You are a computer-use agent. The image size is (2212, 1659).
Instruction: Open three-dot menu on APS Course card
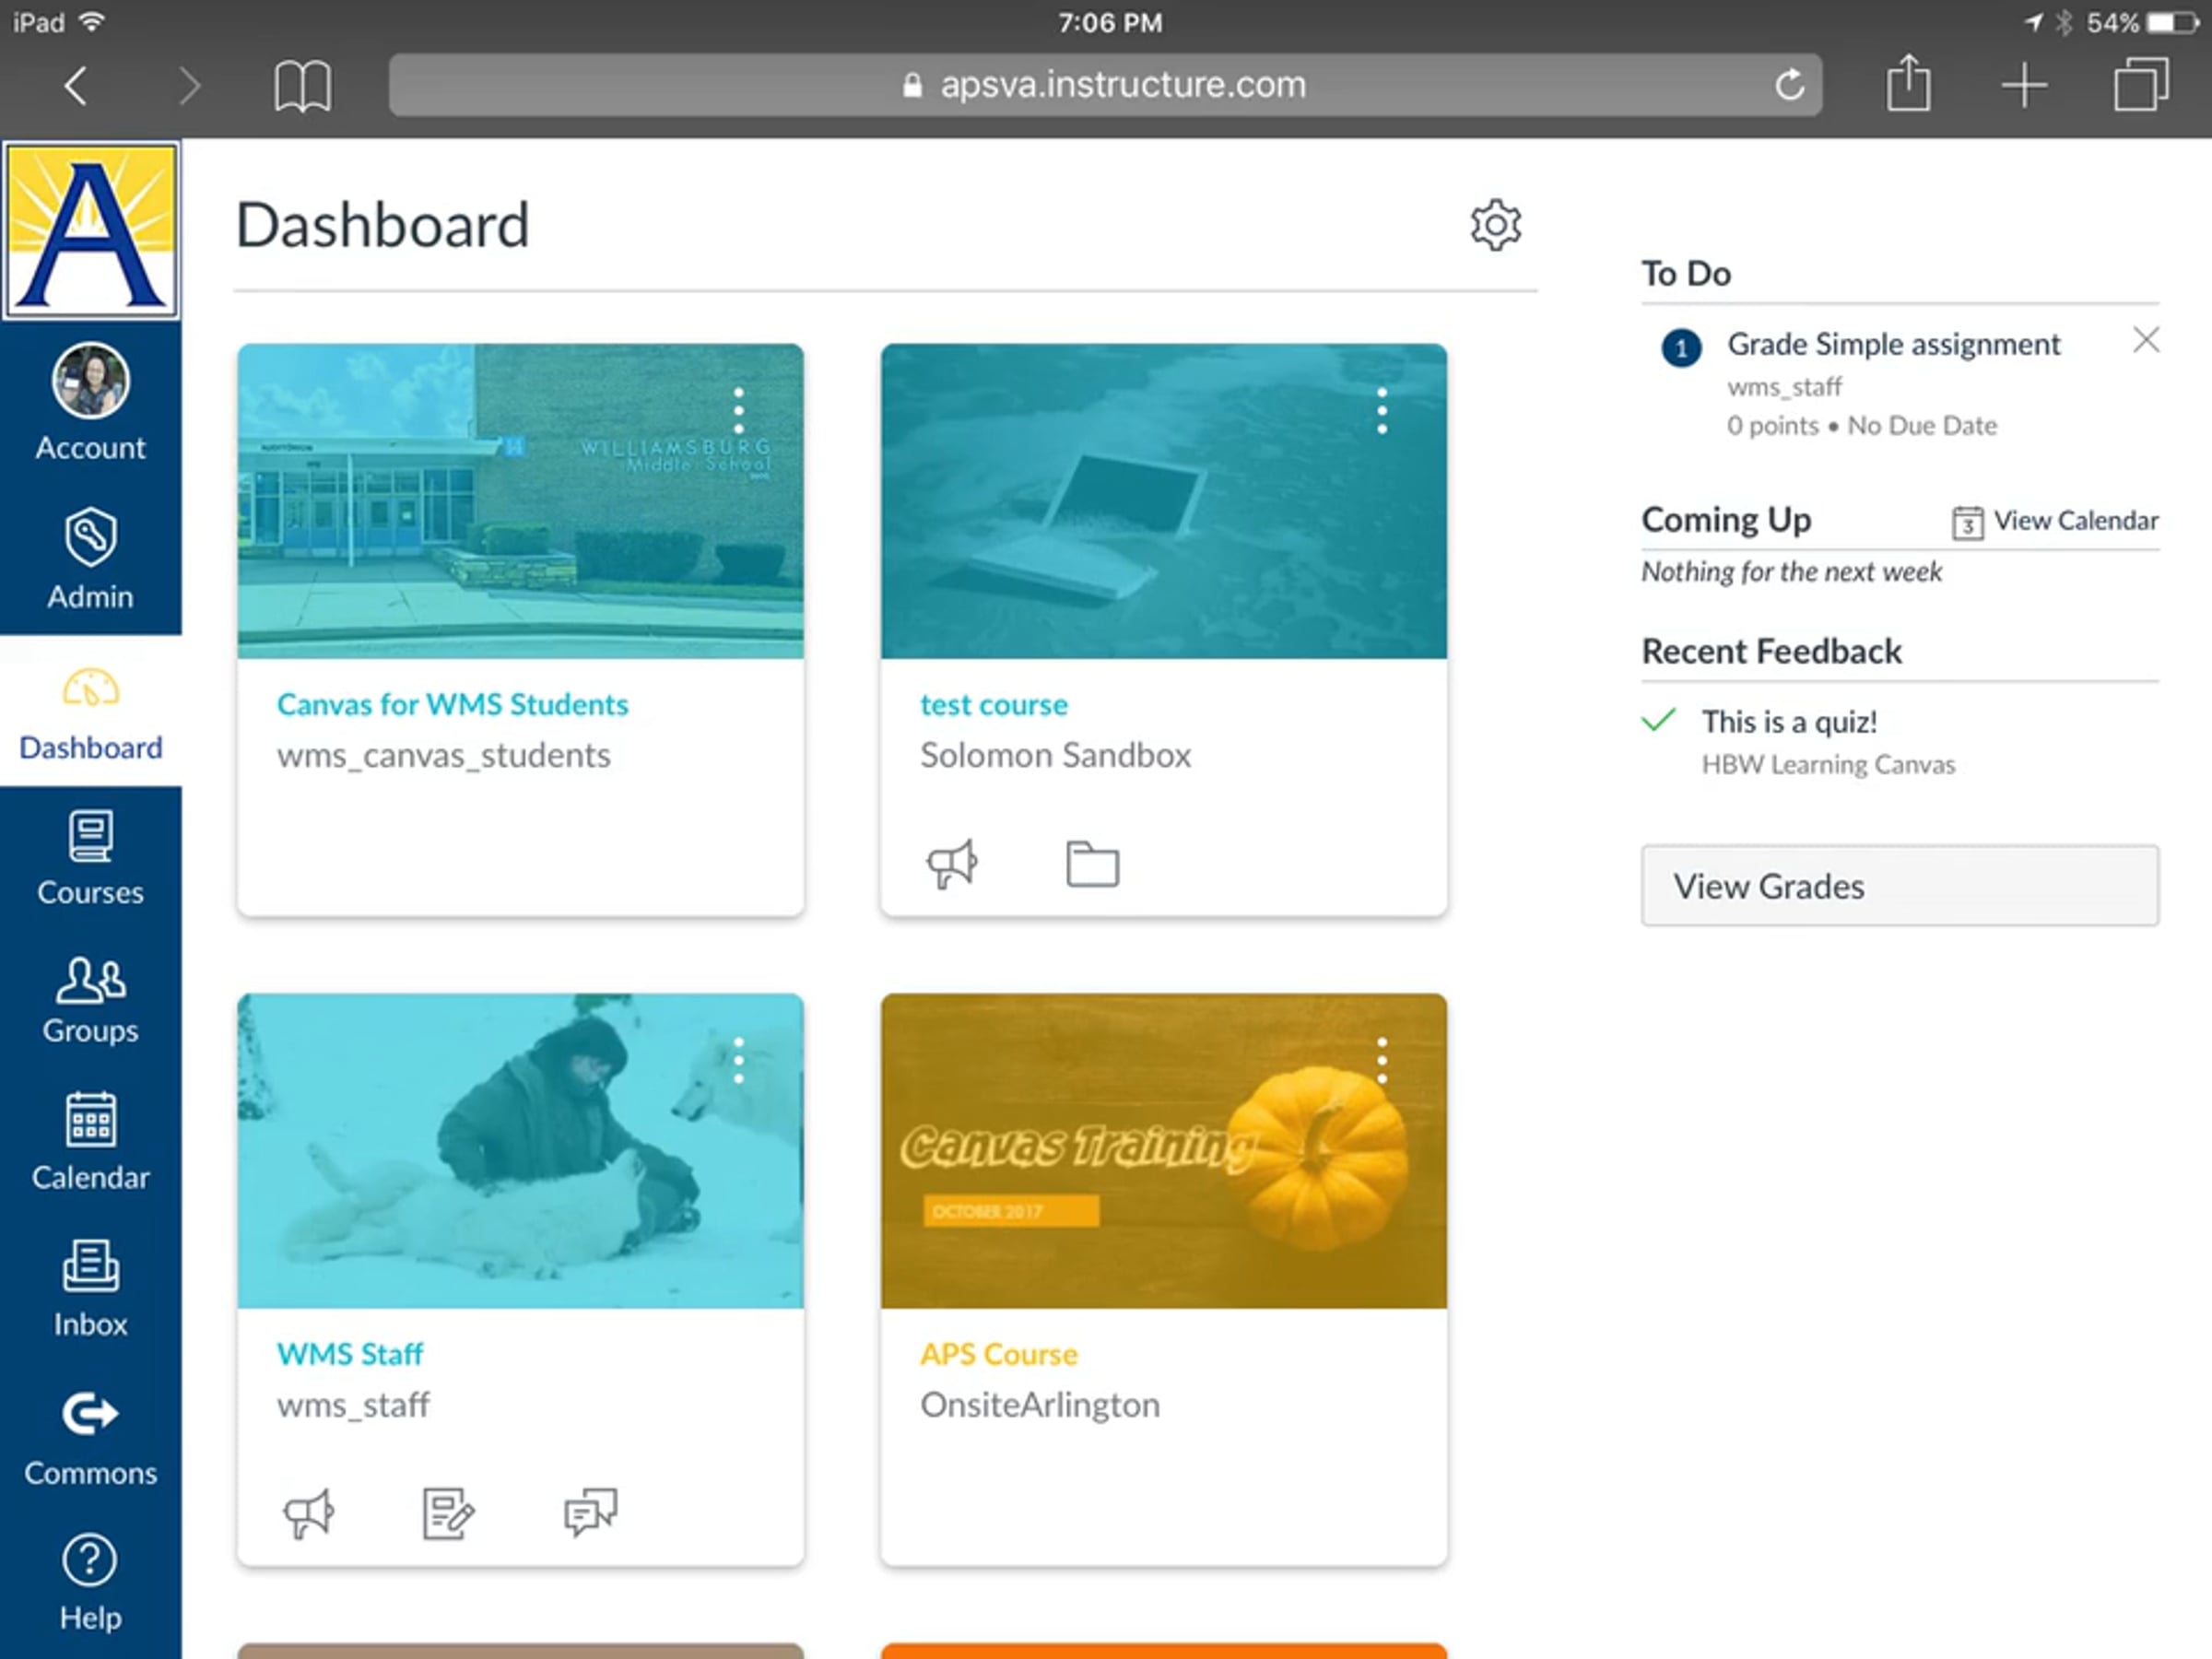1382,1061
